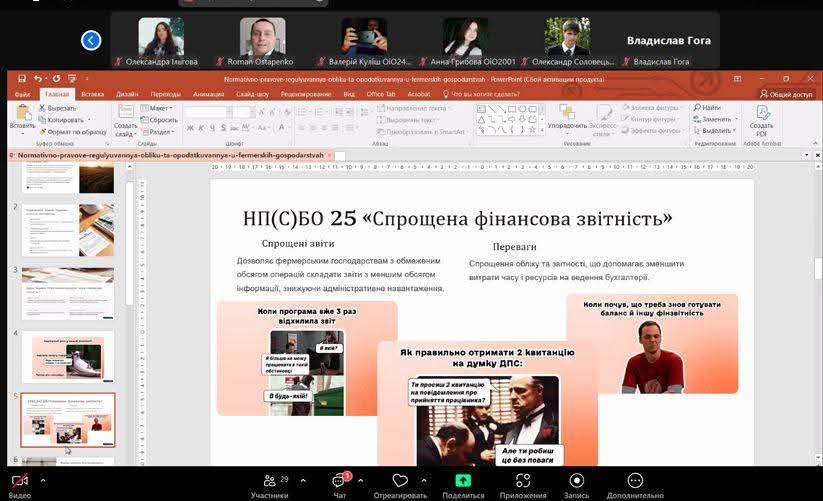The width and height of the screenshot is (823, 501).
Task: Select slide 5 thumbnail
Action: (68, 420)
